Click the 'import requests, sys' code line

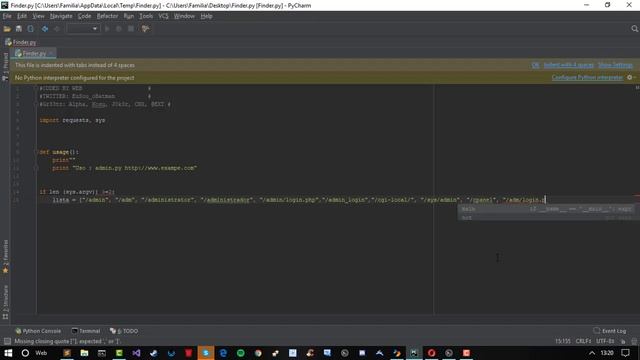pyautogui.click(x=72, y=120)
